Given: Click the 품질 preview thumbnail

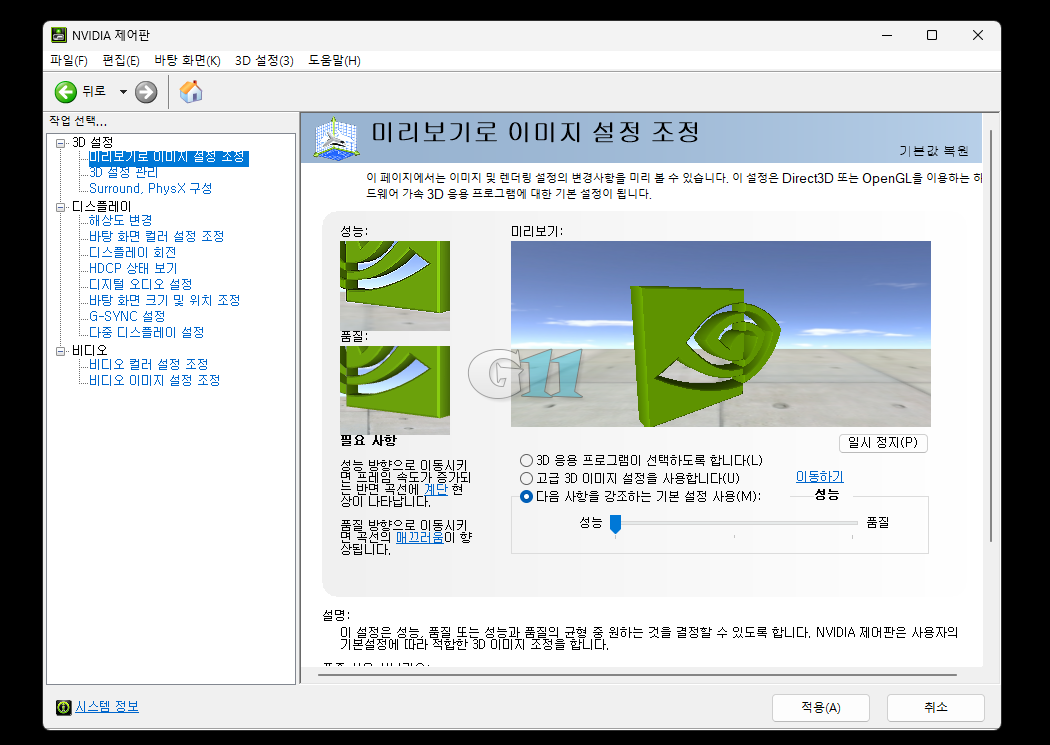Looking at the screenshot, I should click(x=395, y=390).
